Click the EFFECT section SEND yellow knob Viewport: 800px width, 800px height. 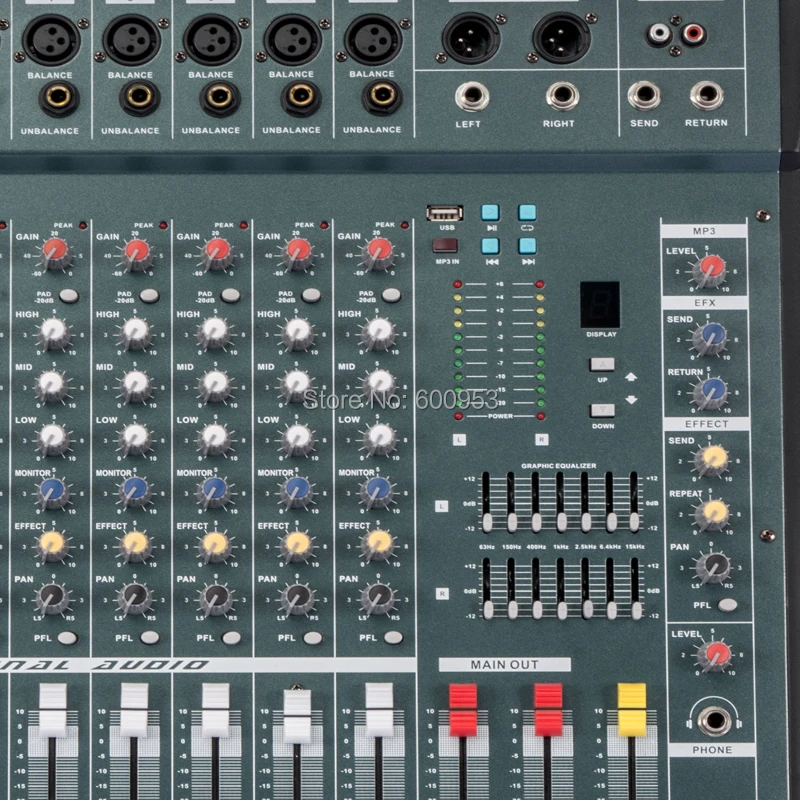click(714, 458)
